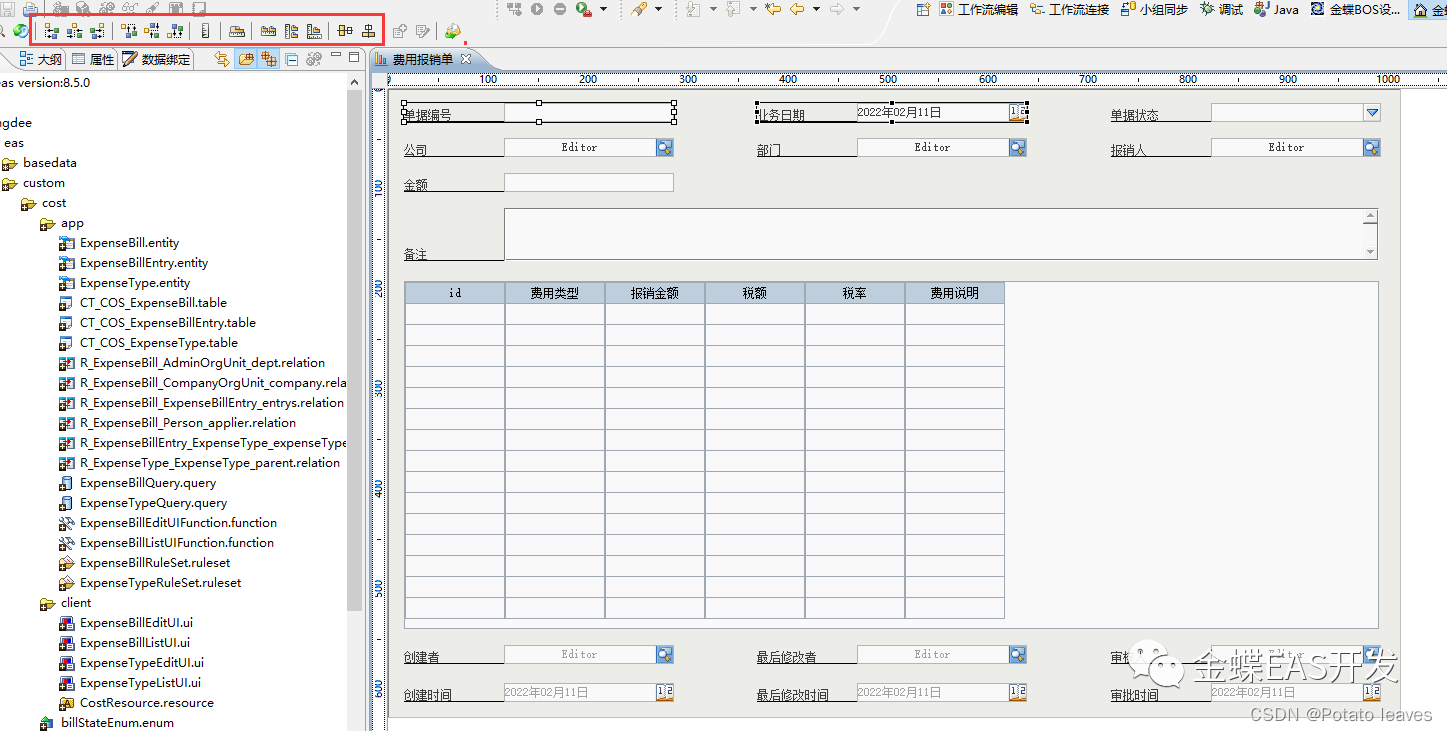Select ExpenseBillEditUI.ui in tree

(135, 623)
